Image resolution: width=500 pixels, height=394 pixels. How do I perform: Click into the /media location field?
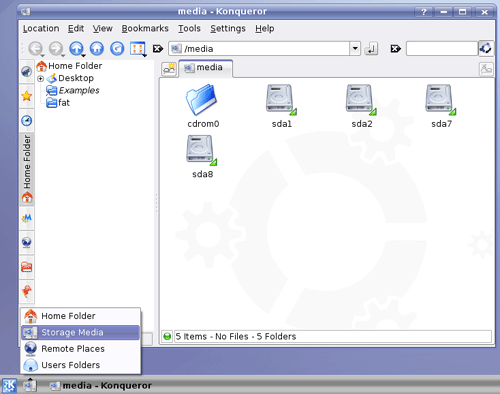coord(259,49)
